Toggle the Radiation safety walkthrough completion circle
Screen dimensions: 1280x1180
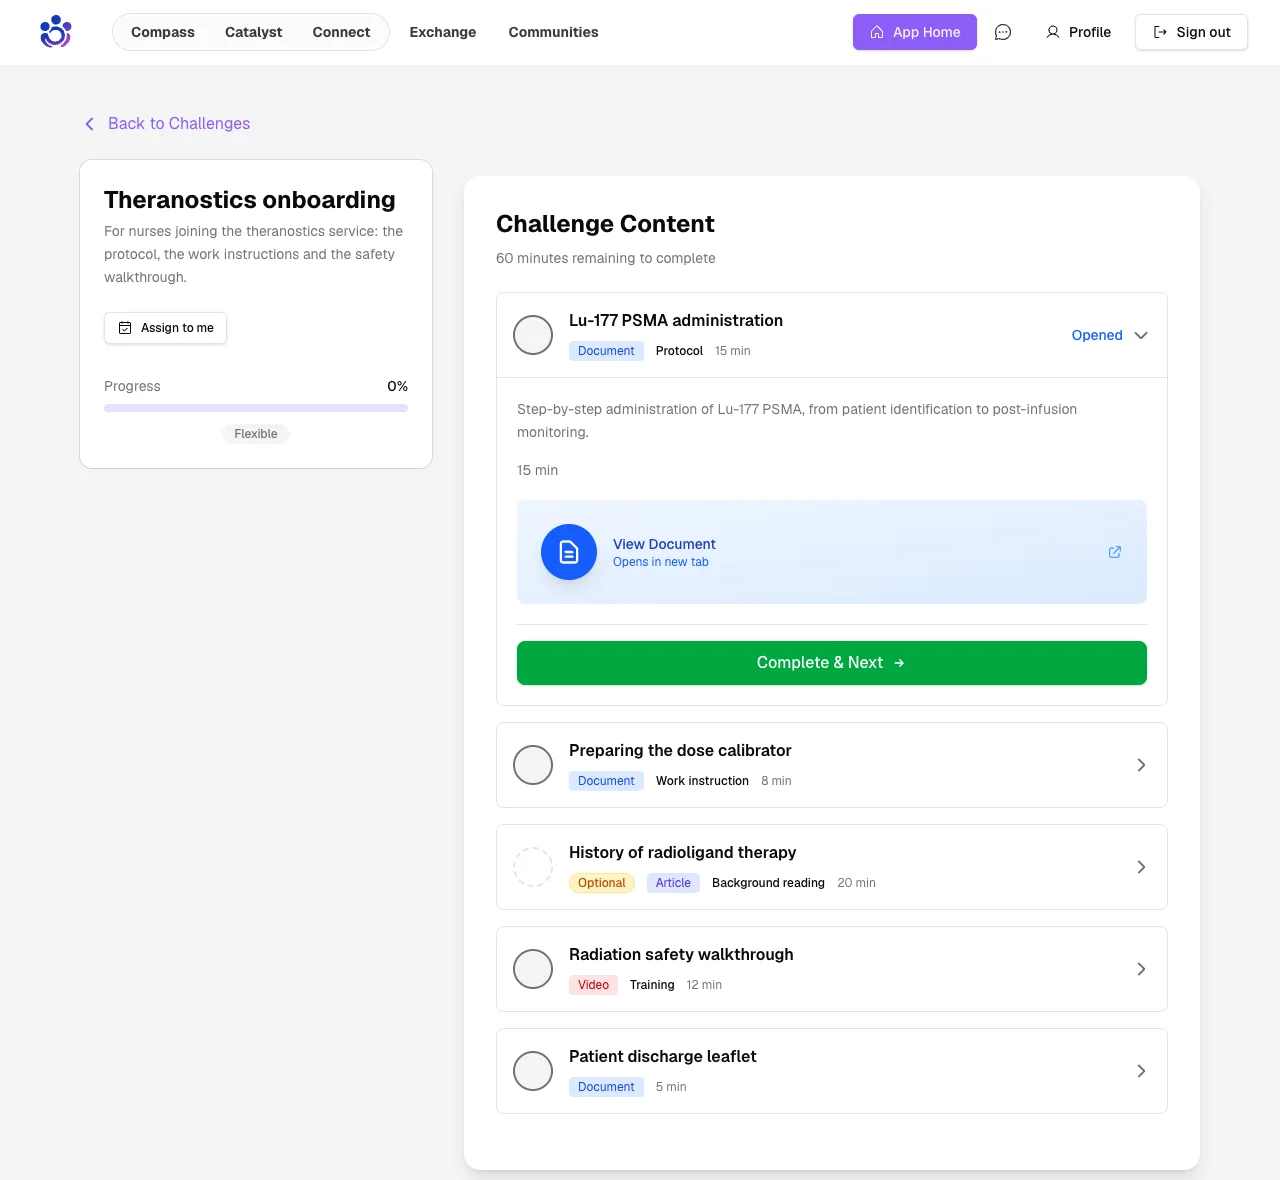(x=533, y=969)
